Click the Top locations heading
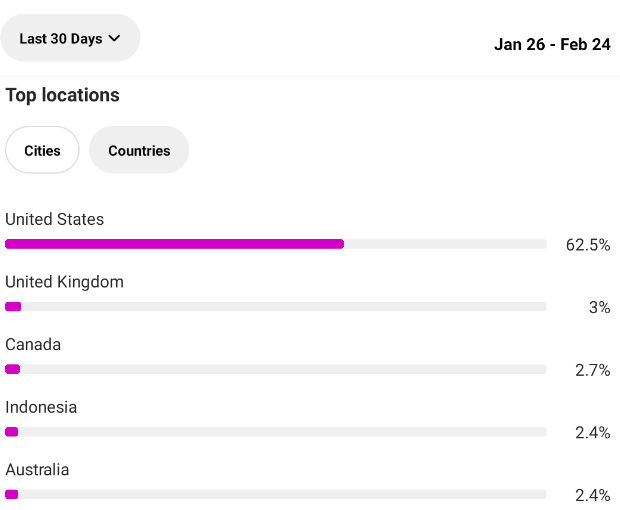Viewport: 620px width, 510px height. pyautogui.click(x=62, y=95)
